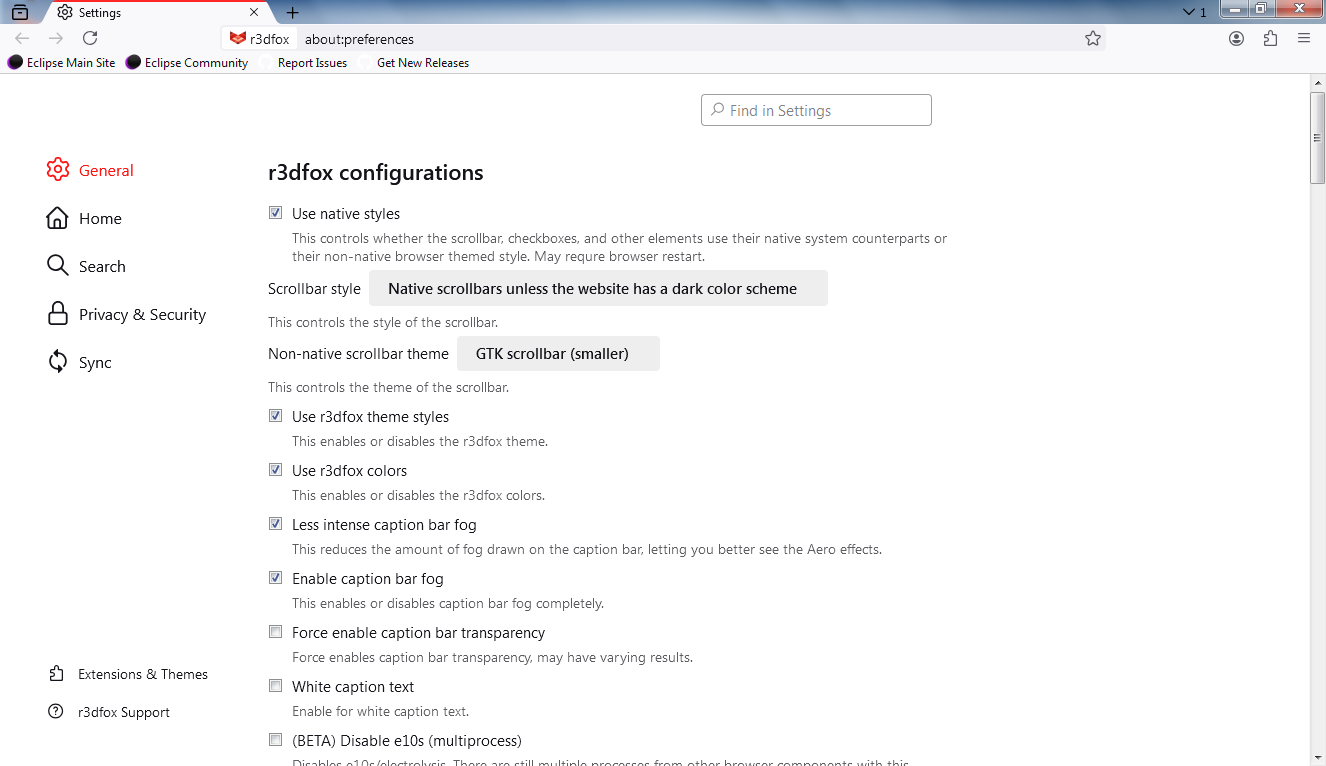This screenshot has width=1326, height=766.
Task: Uncheck Use r3dfox theme styles
Action: [x=276, y=416]
